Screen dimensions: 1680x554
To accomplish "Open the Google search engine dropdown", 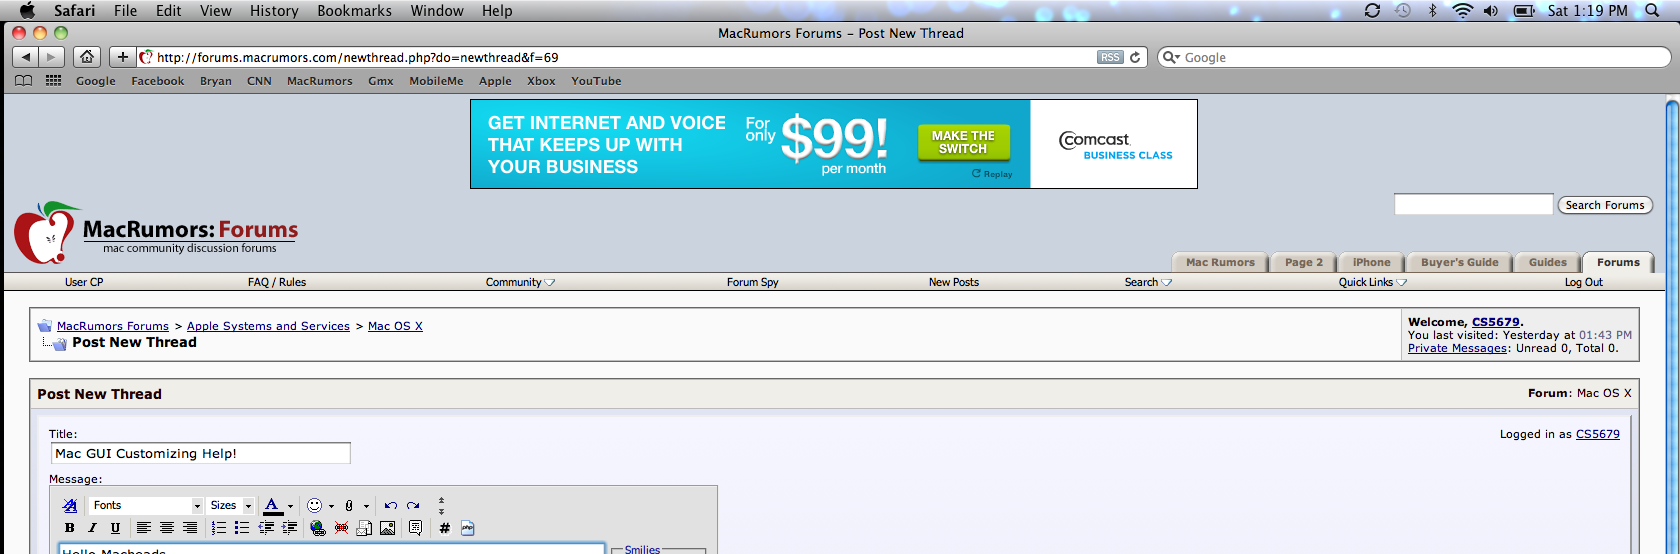I will coord(1171,57).
